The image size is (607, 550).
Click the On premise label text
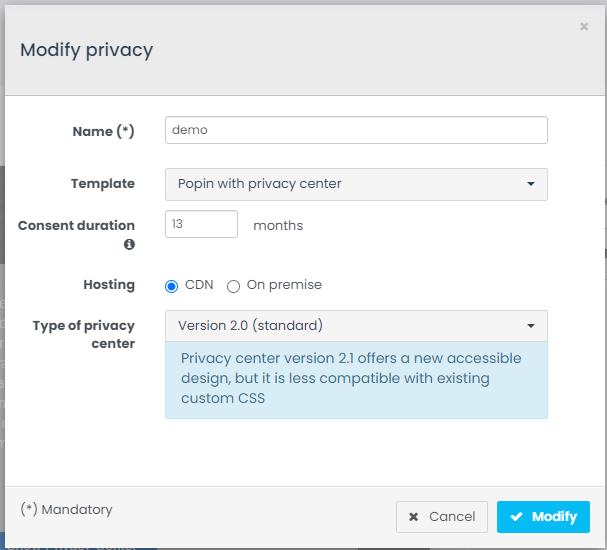284,285
